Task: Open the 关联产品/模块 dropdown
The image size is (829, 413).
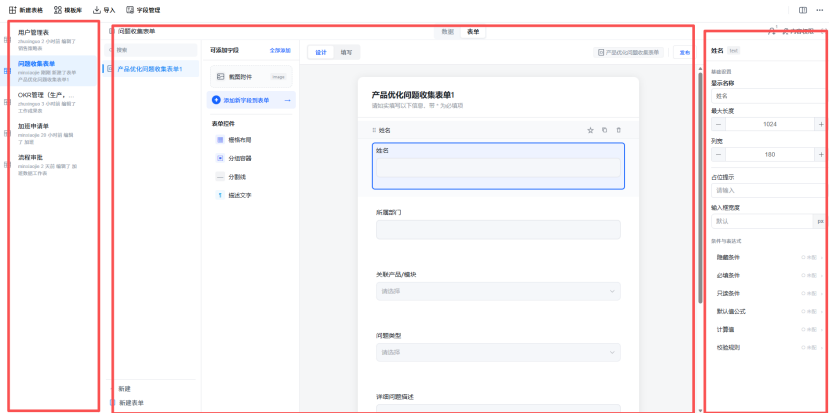Action: tap(498, 291)
